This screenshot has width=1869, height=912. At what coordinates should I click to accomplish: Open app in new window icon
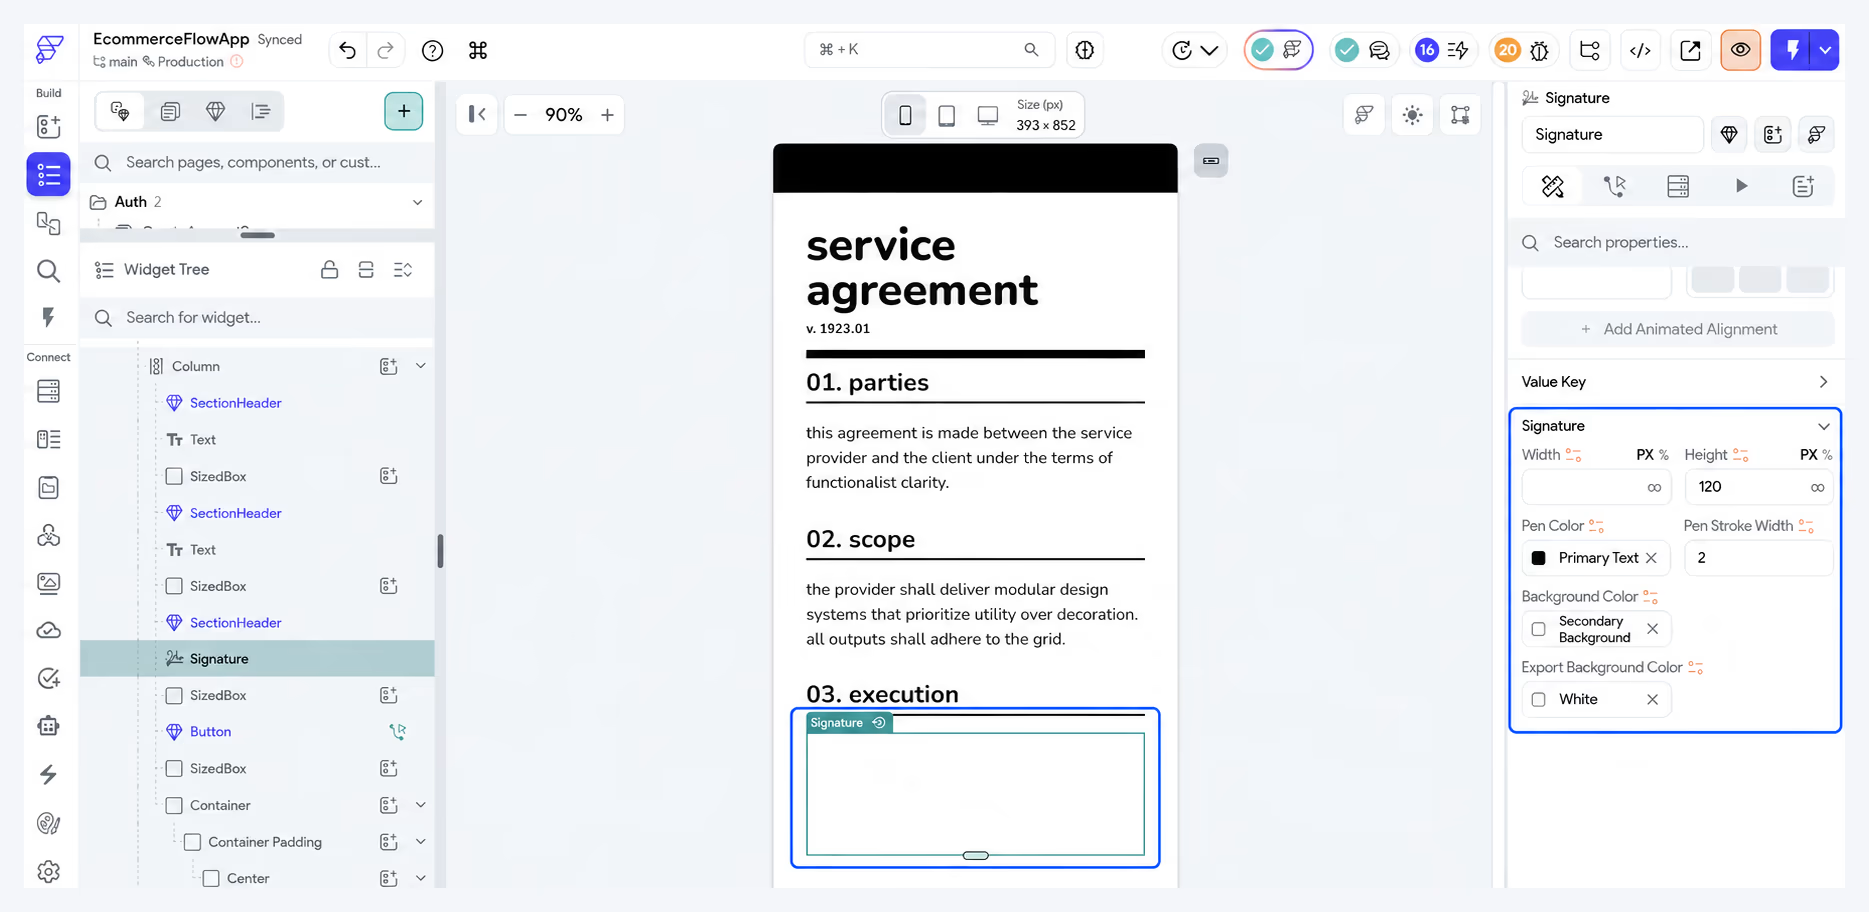(1690, 50)
